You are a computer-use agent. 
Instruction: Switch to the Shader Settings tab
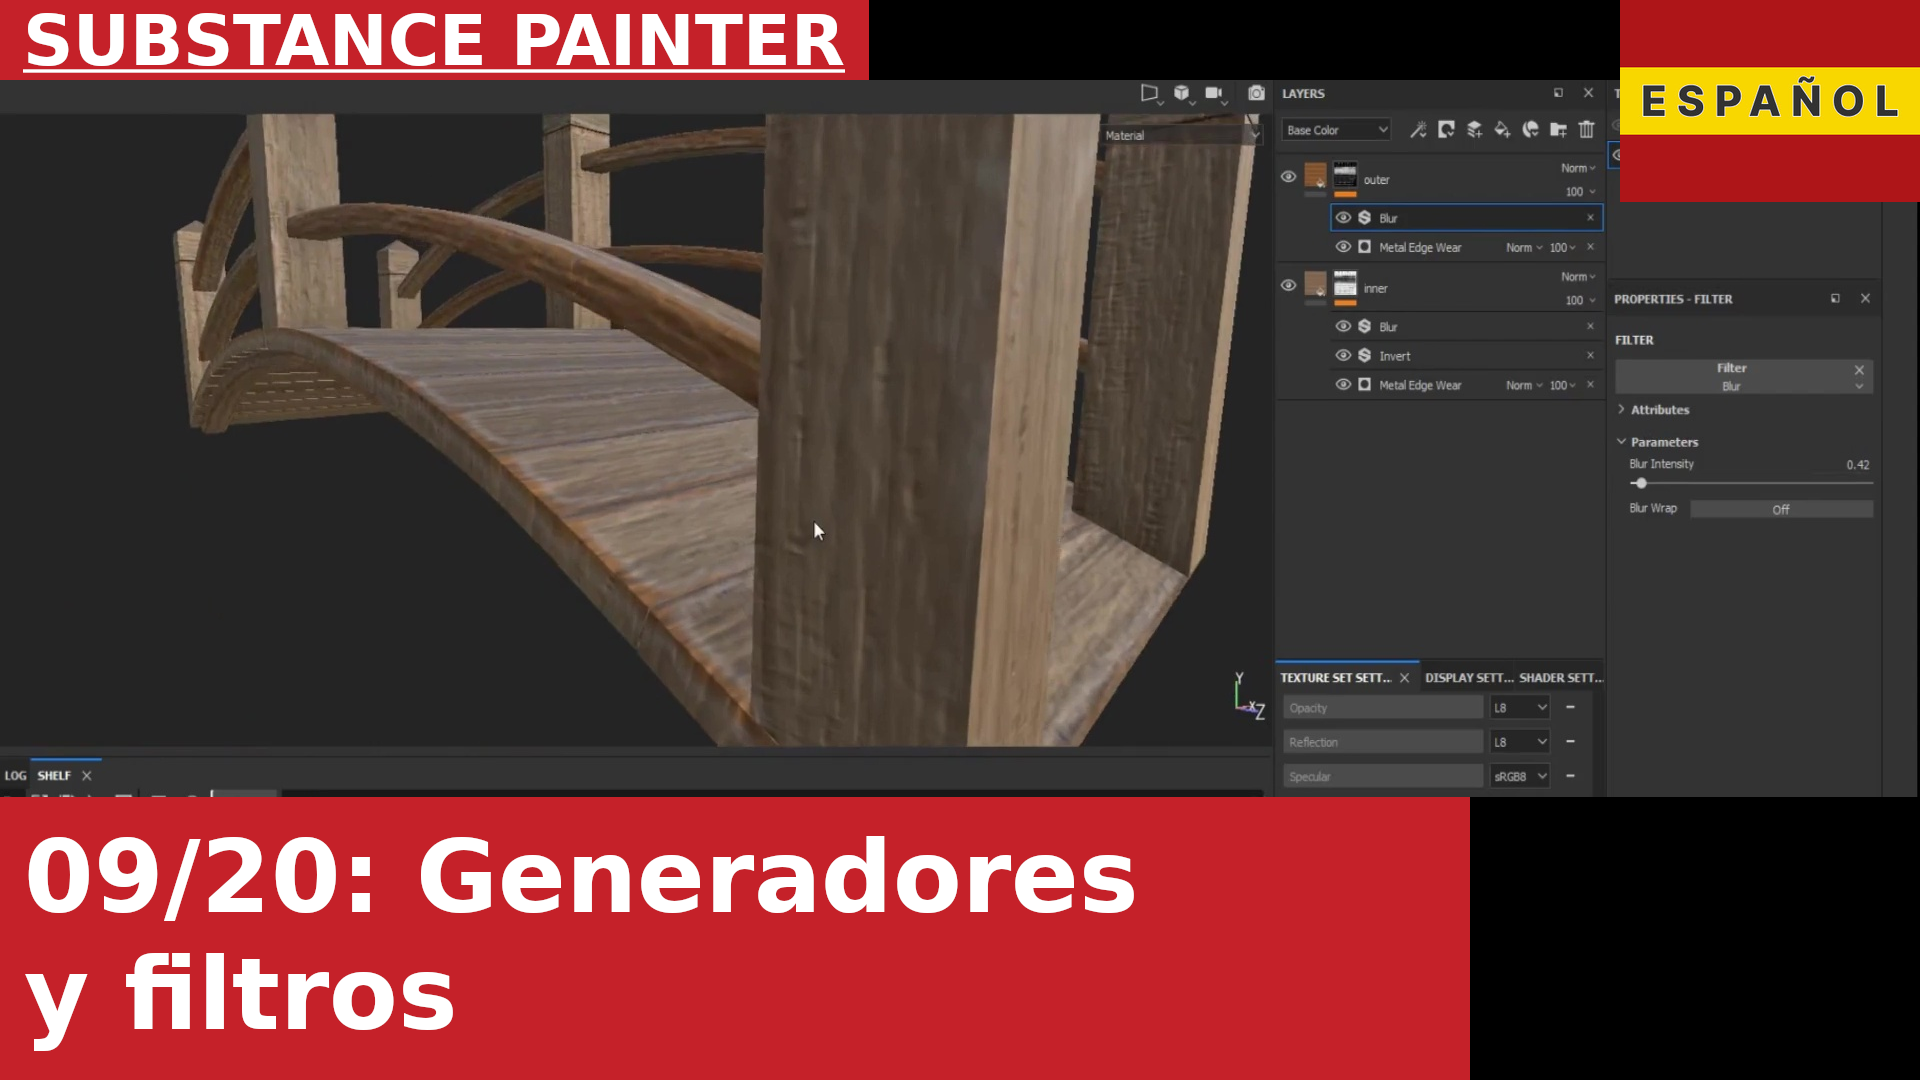(x=1560, y=678)
